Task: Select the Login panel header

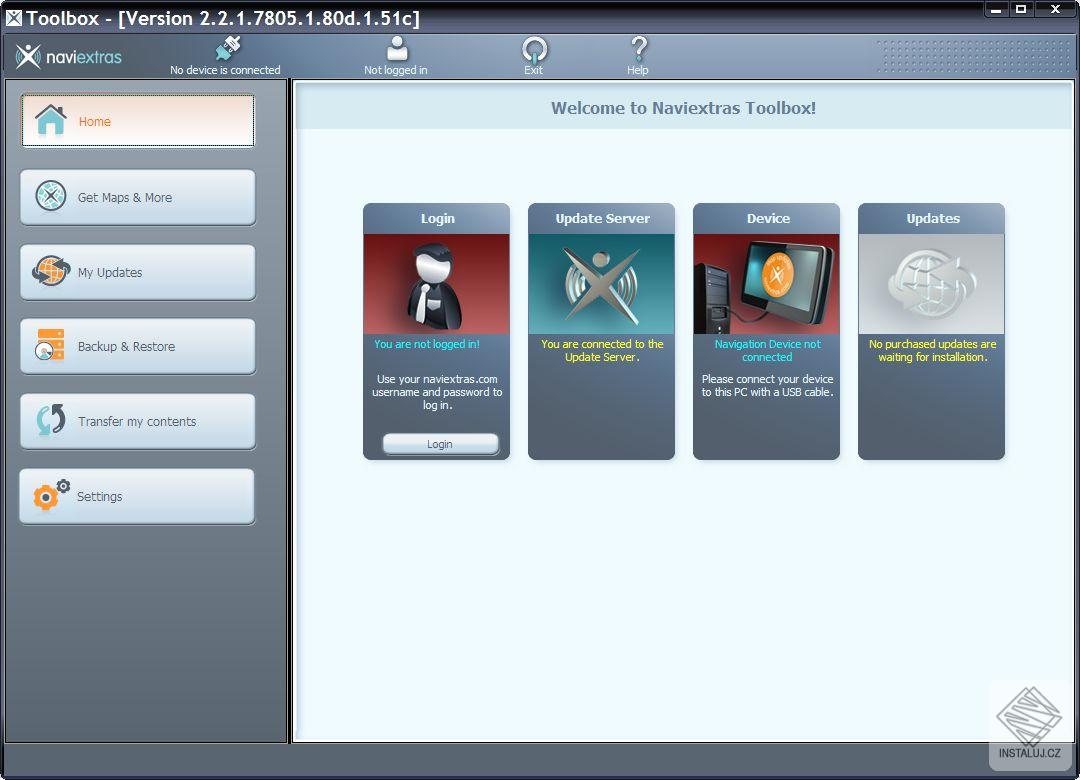Action: (x=436, y=218)
